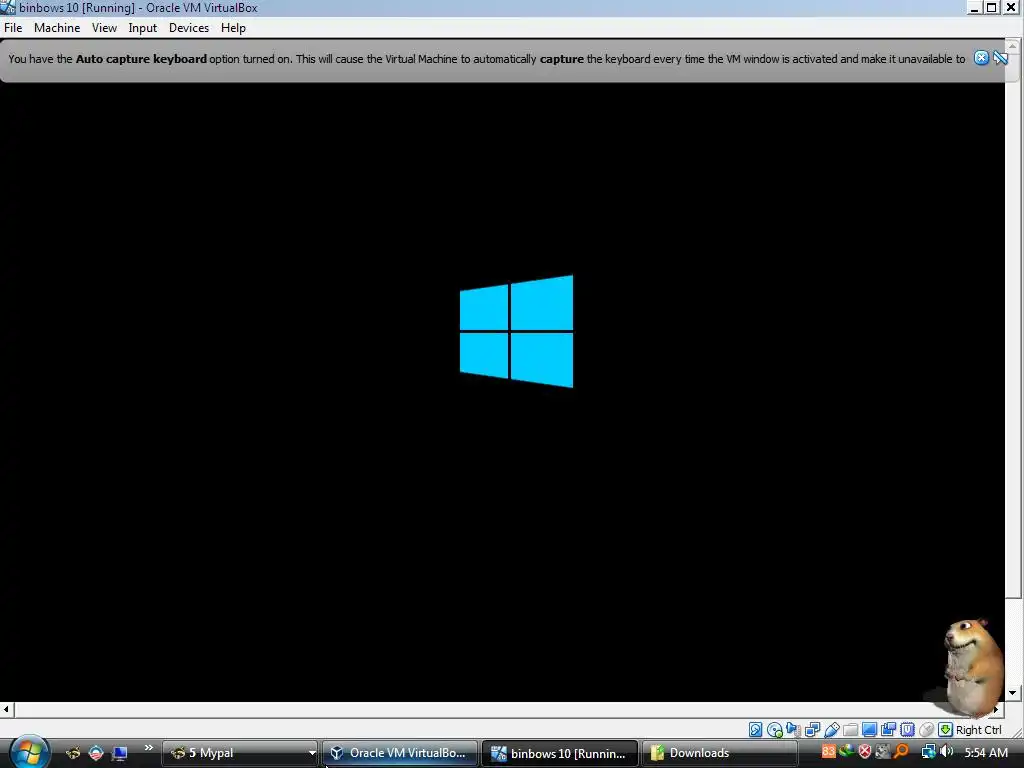Click the CPU virtualization status icon
Image resolution: width=1024 pixels, height=768 pixels.
pos(907,729)
